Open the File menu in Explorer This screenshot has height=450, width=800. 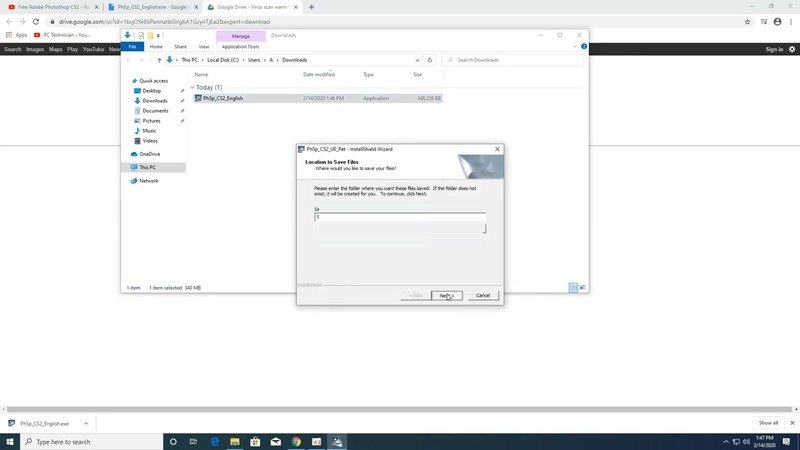(x=131, y=46)
